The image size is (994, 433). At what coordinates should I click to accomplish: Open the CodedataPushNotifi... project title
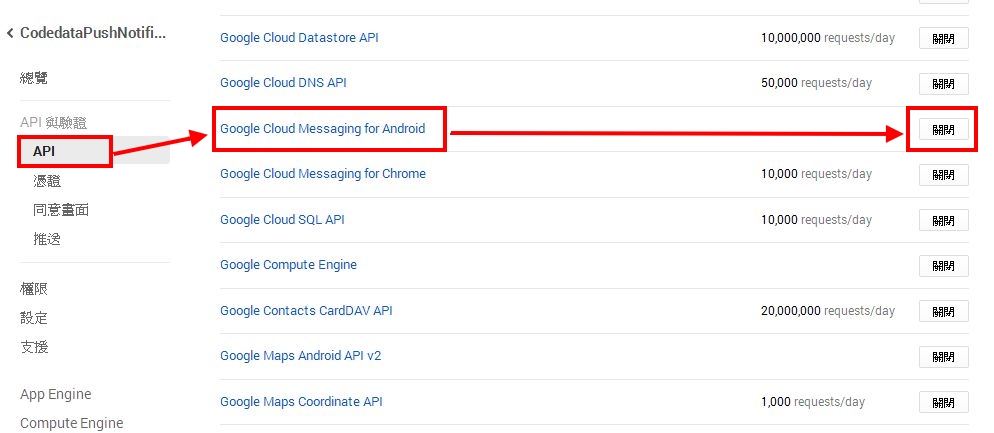93,33
